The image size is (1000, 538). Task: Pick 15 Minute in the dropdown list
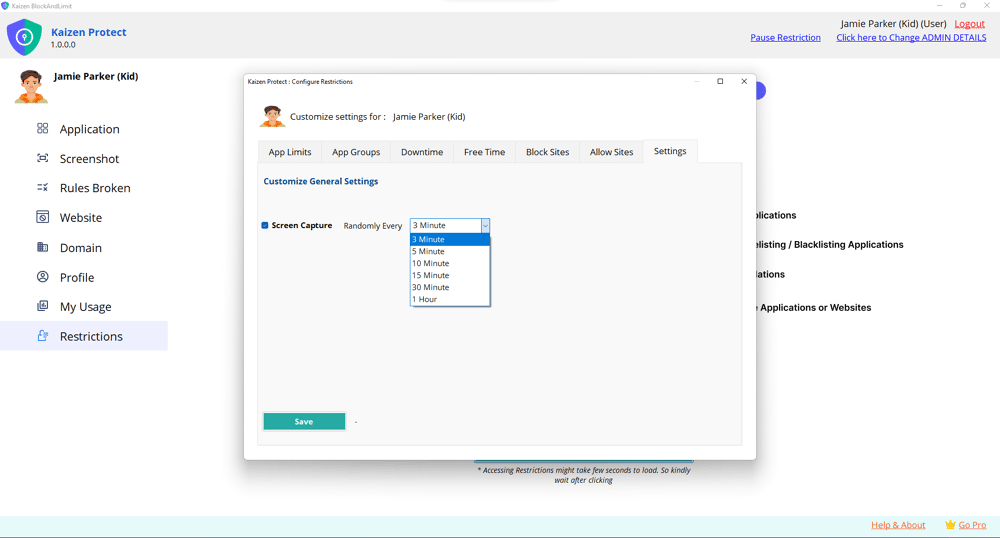(x=431, y=275)
